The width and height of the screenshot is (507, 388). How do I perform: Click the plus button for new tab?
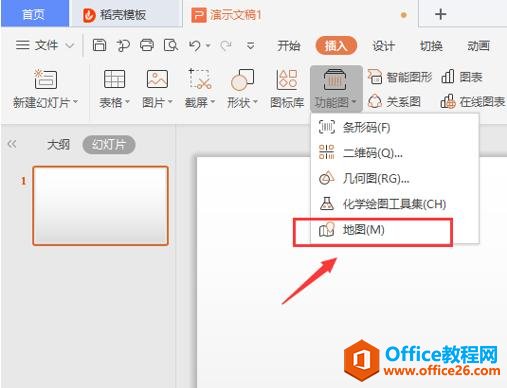tap(440, 14)
